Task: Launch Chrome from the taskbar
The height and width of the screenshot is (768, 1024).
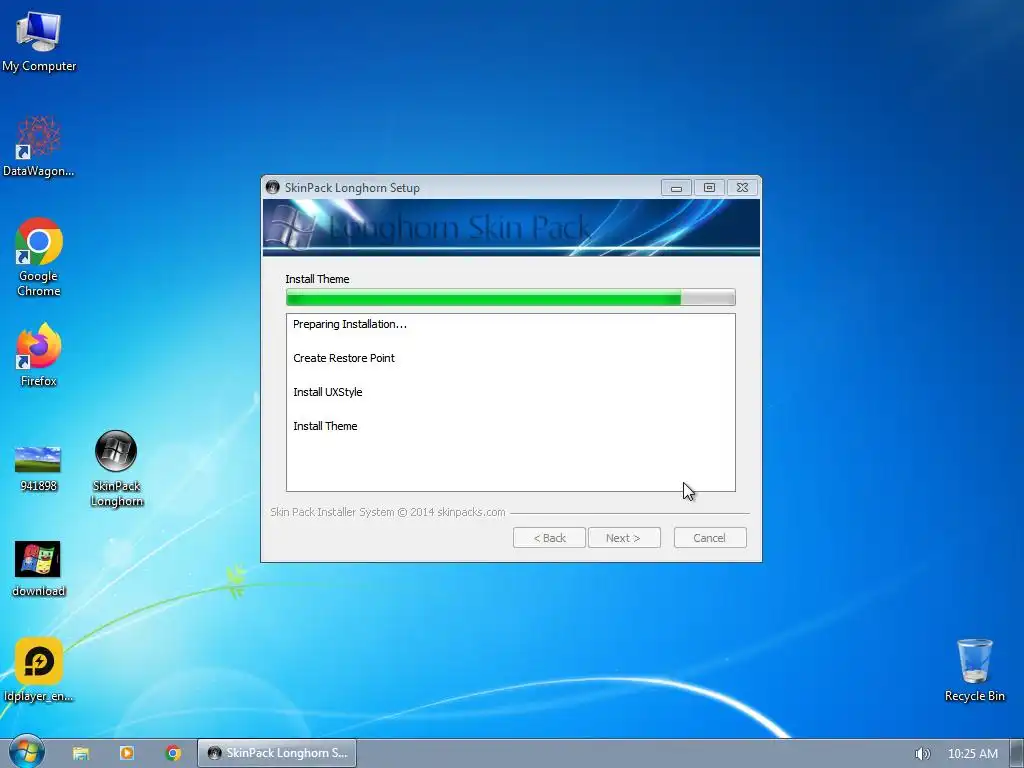Action: (173, 753)
